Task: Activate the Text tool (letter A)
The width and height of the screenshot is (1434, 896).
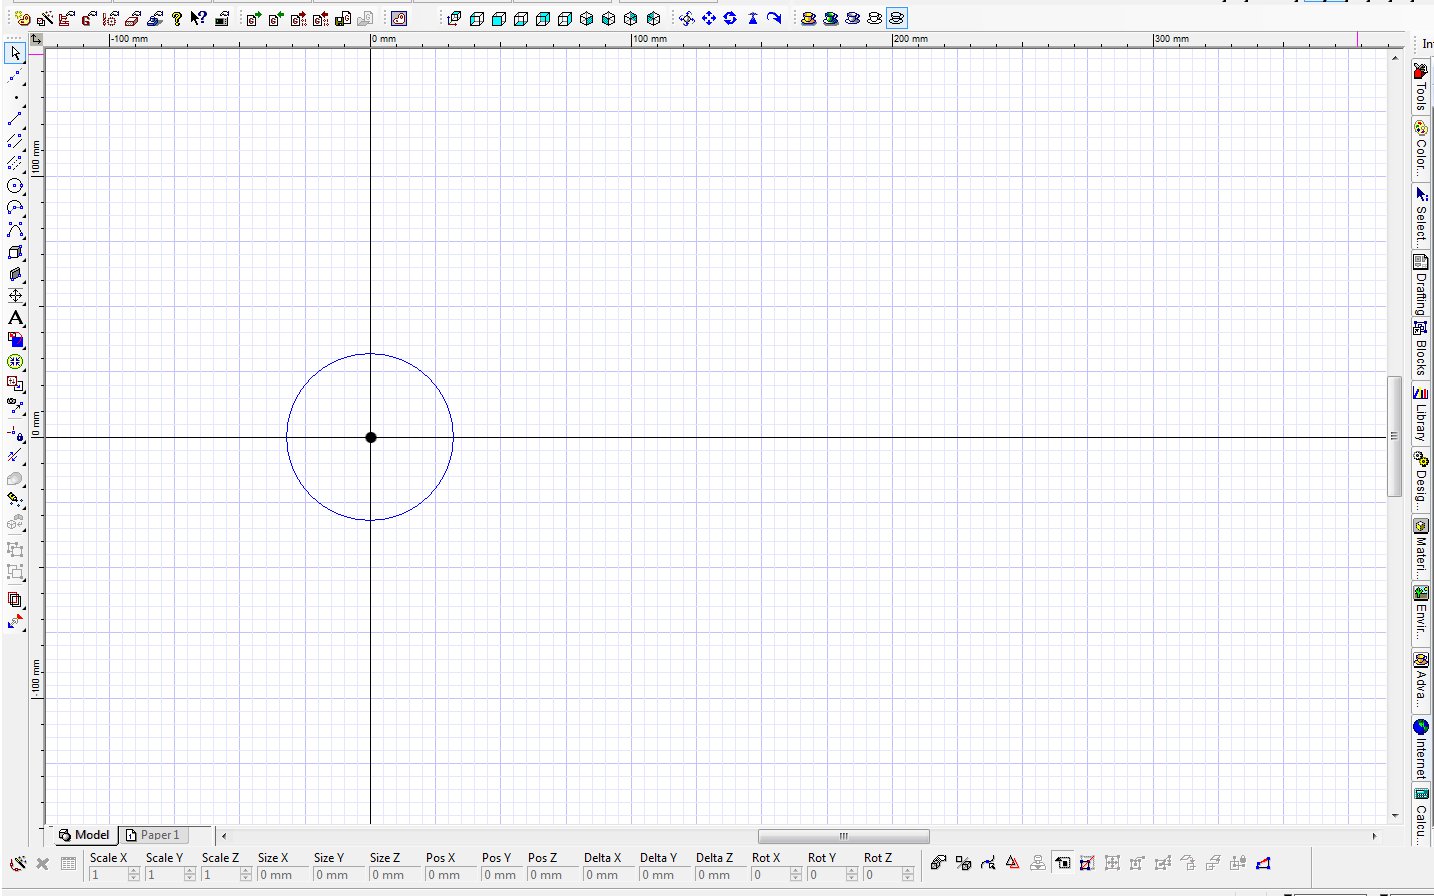Action: [x=15, y=318]
